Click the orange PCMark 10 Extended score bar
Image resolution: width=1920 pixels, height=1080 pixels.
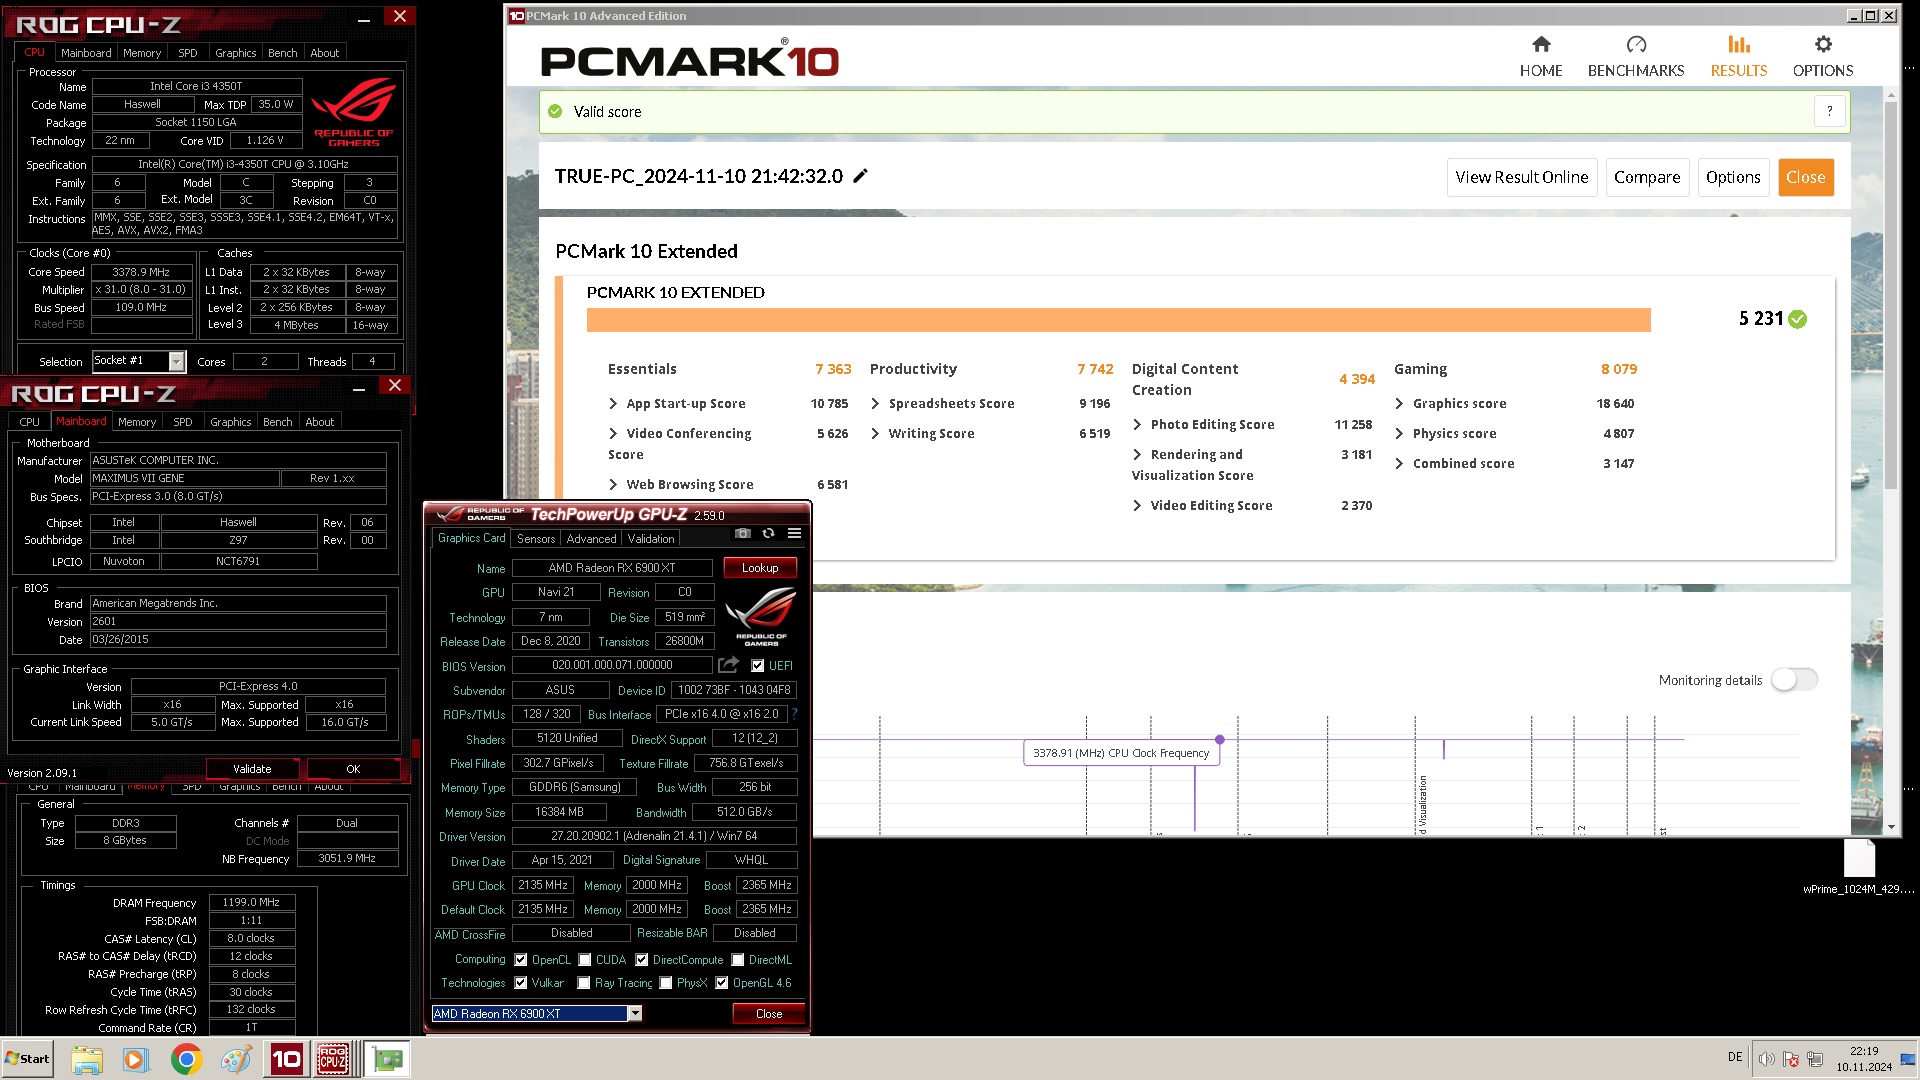1118,319
